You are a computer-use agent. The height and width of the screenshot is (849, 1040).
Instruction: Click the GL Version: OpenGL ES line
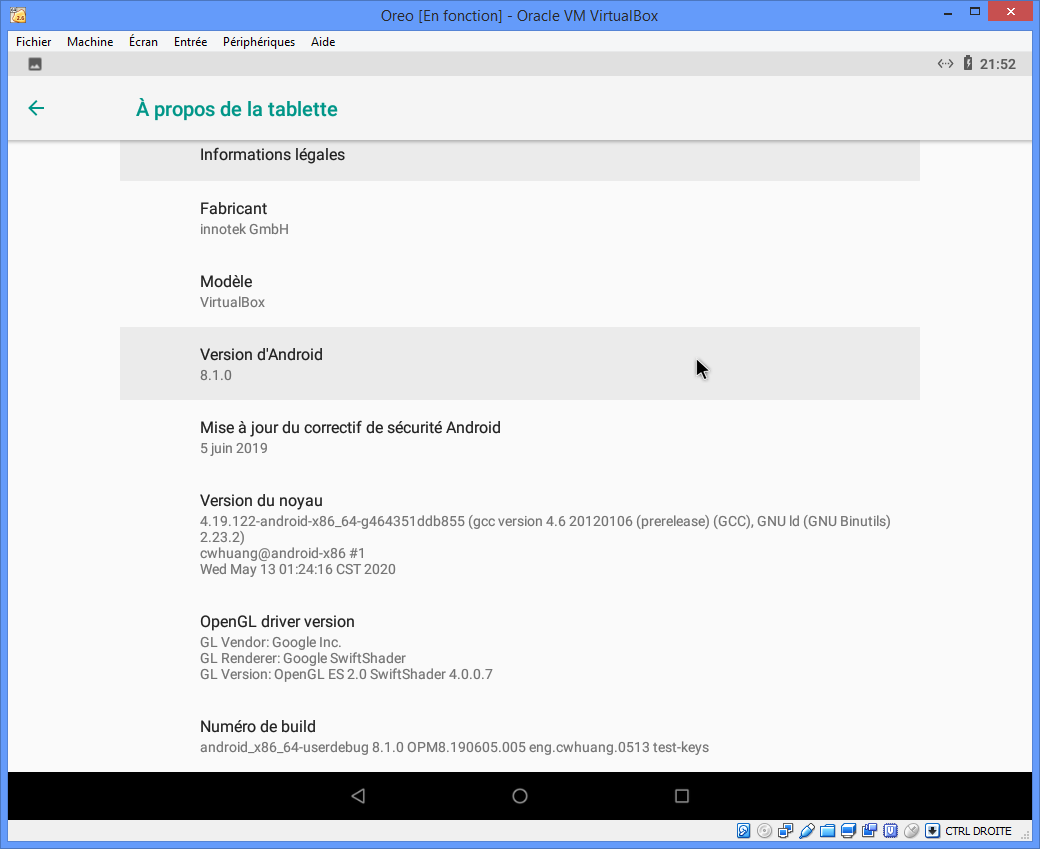click(346, 674)
